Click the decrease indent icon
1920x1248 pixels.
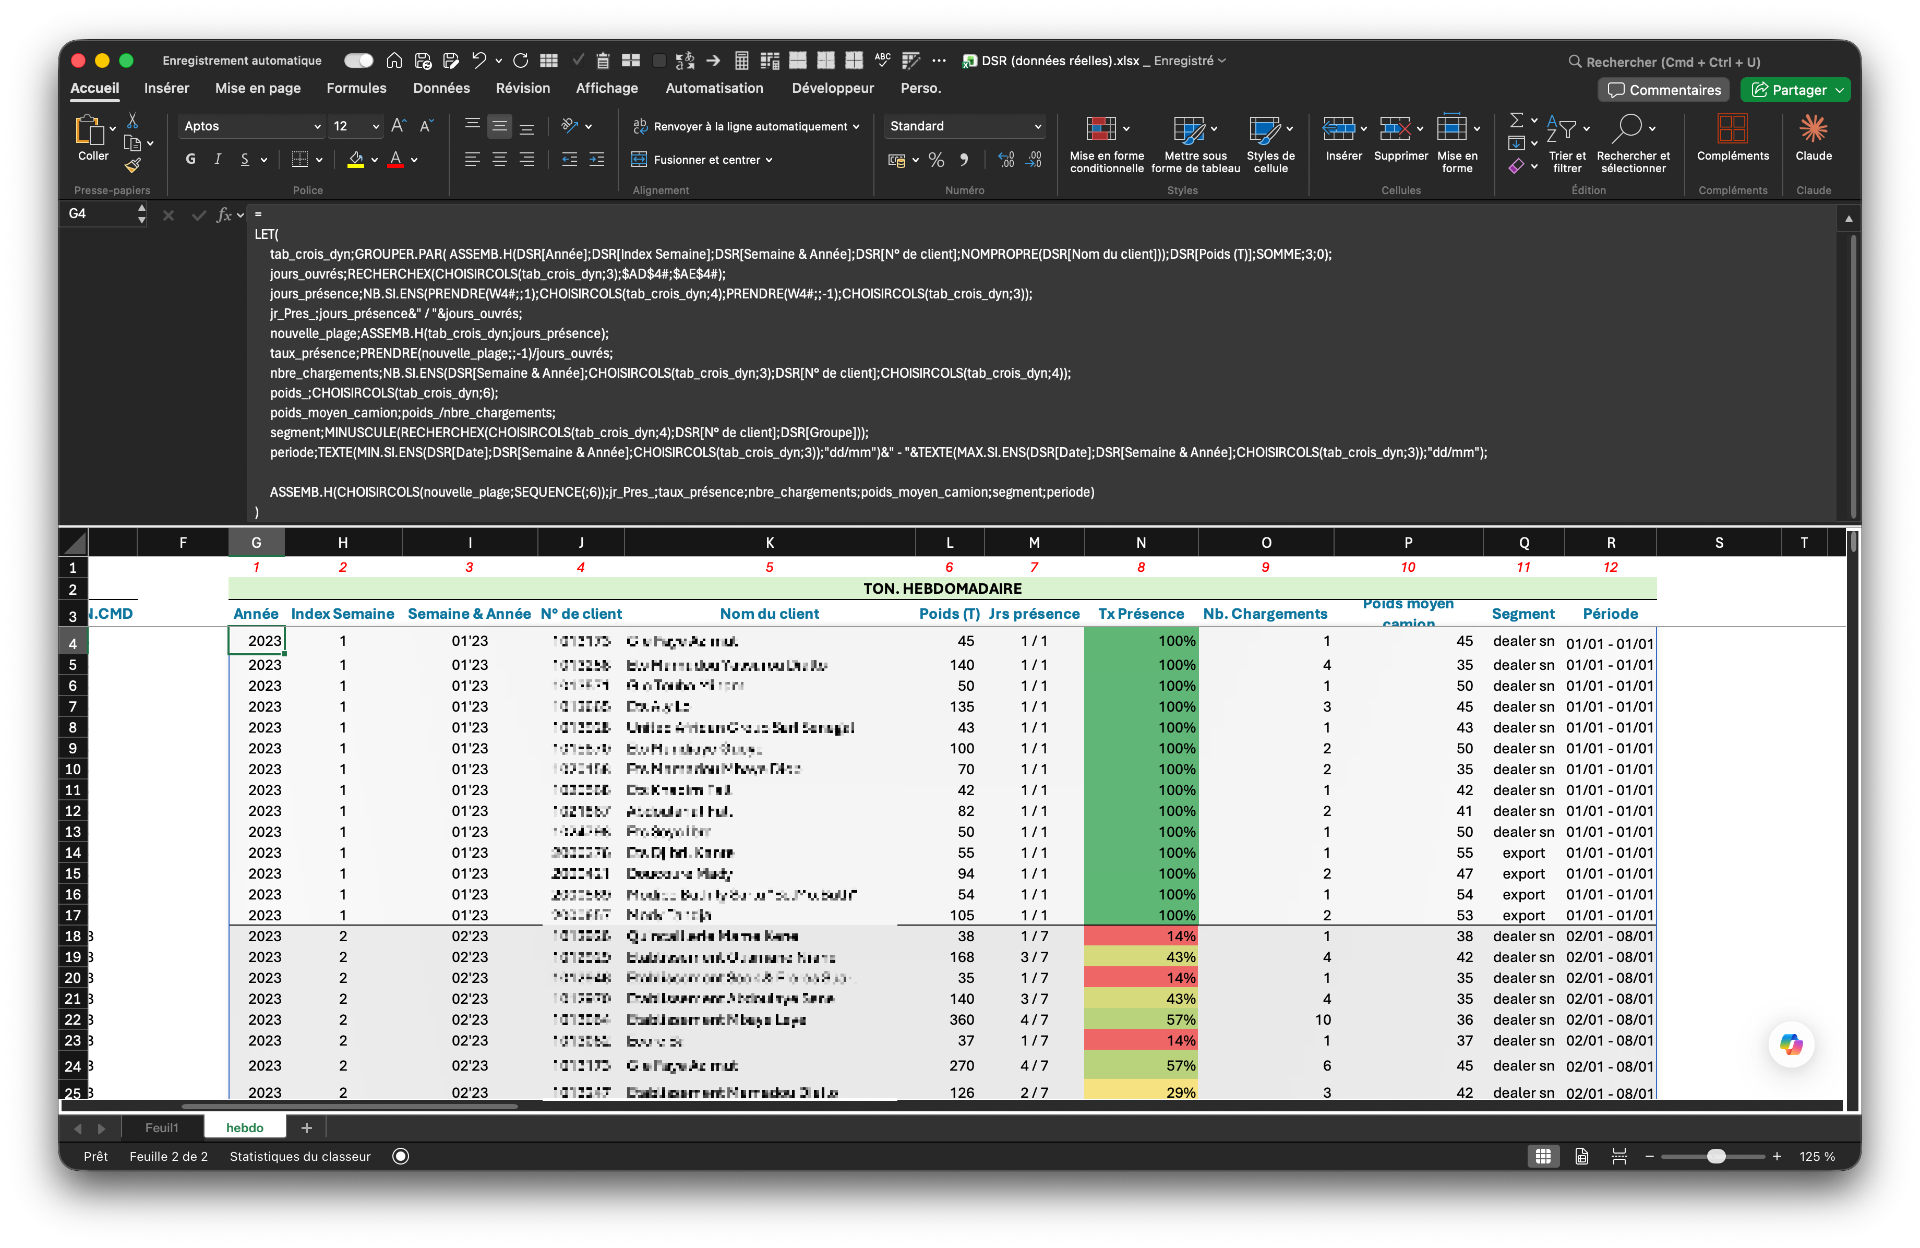[569, 159]
